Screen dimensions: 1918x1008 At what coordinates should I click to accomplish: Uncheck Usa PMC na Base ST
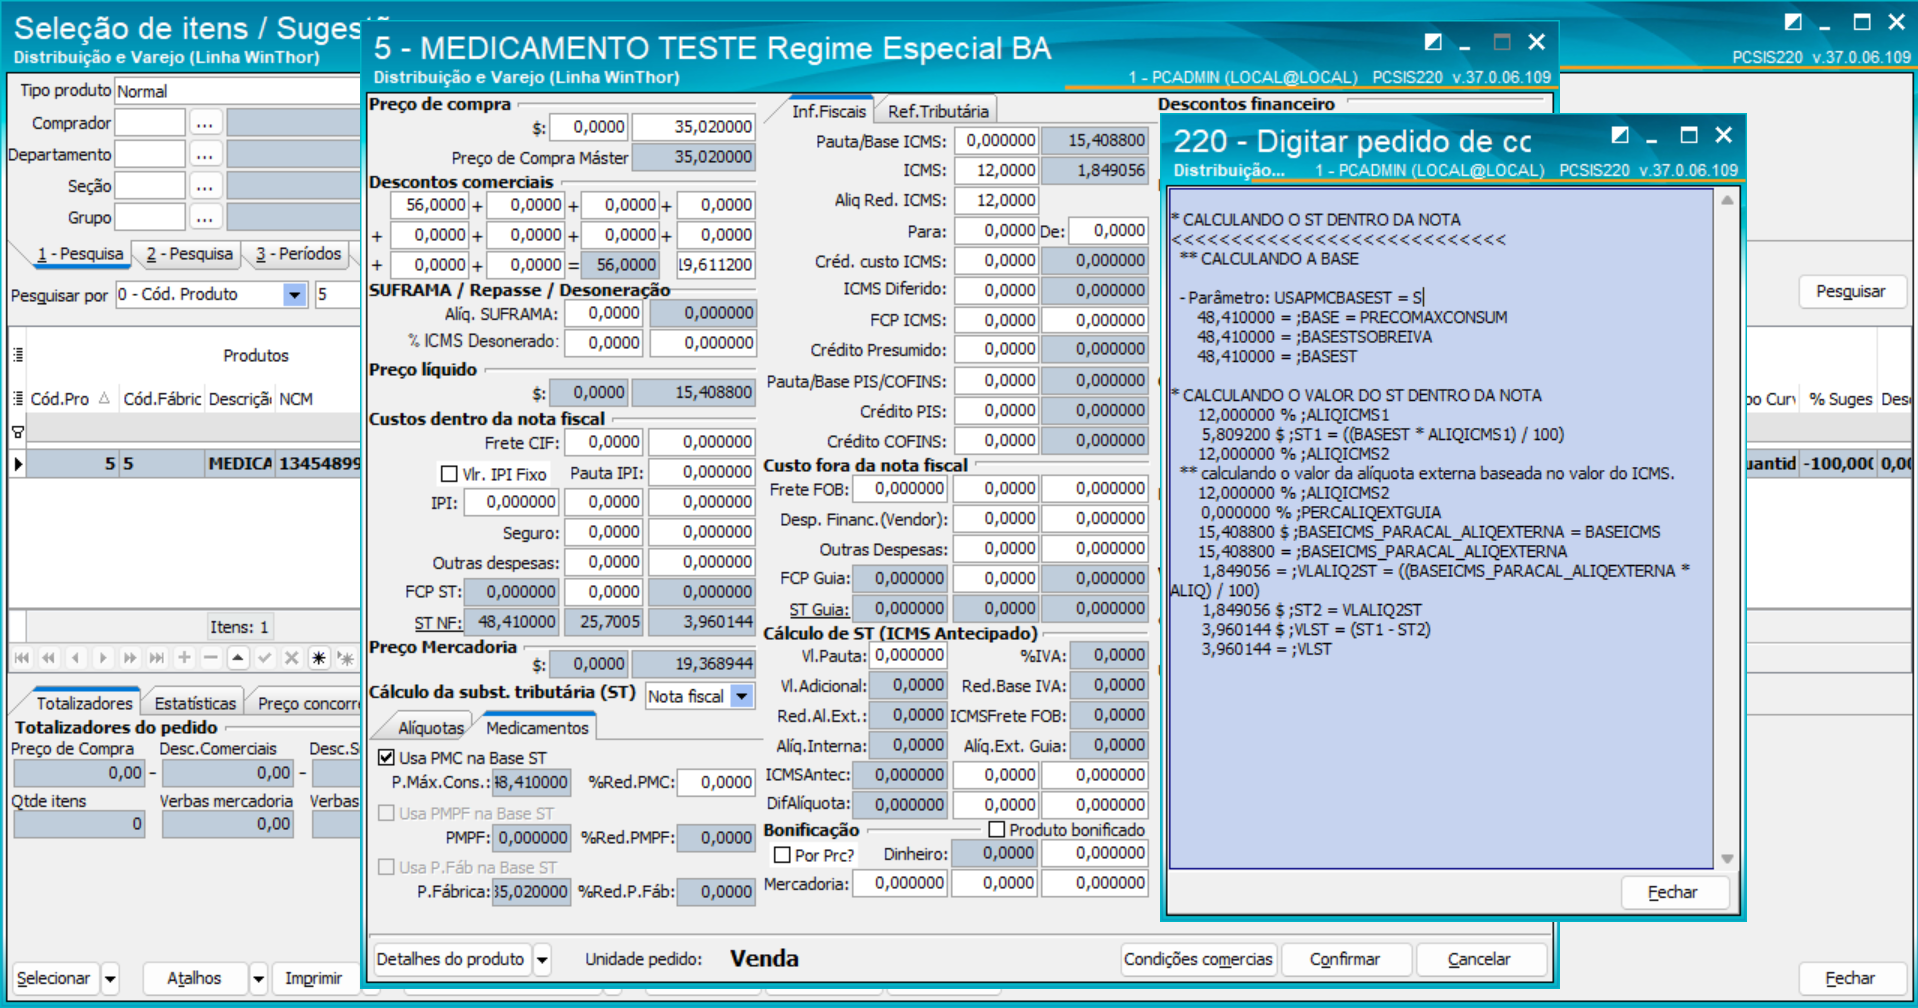386,758
